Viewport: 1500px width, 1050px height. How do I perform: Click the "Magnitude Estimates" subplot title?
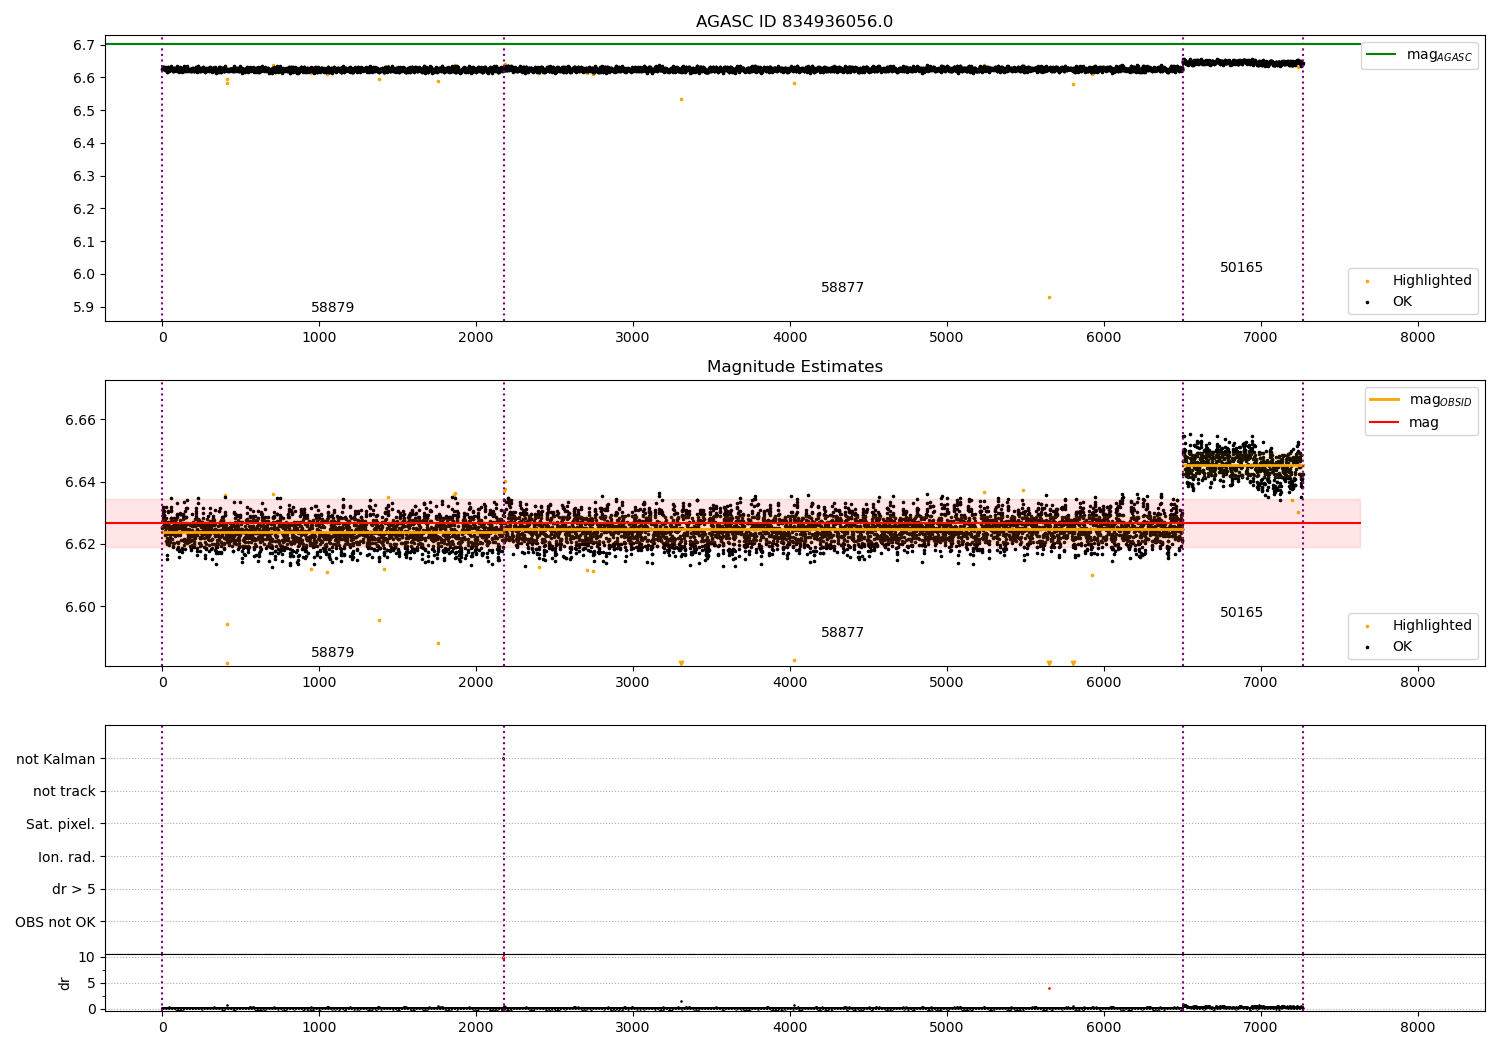coord(794,367)
